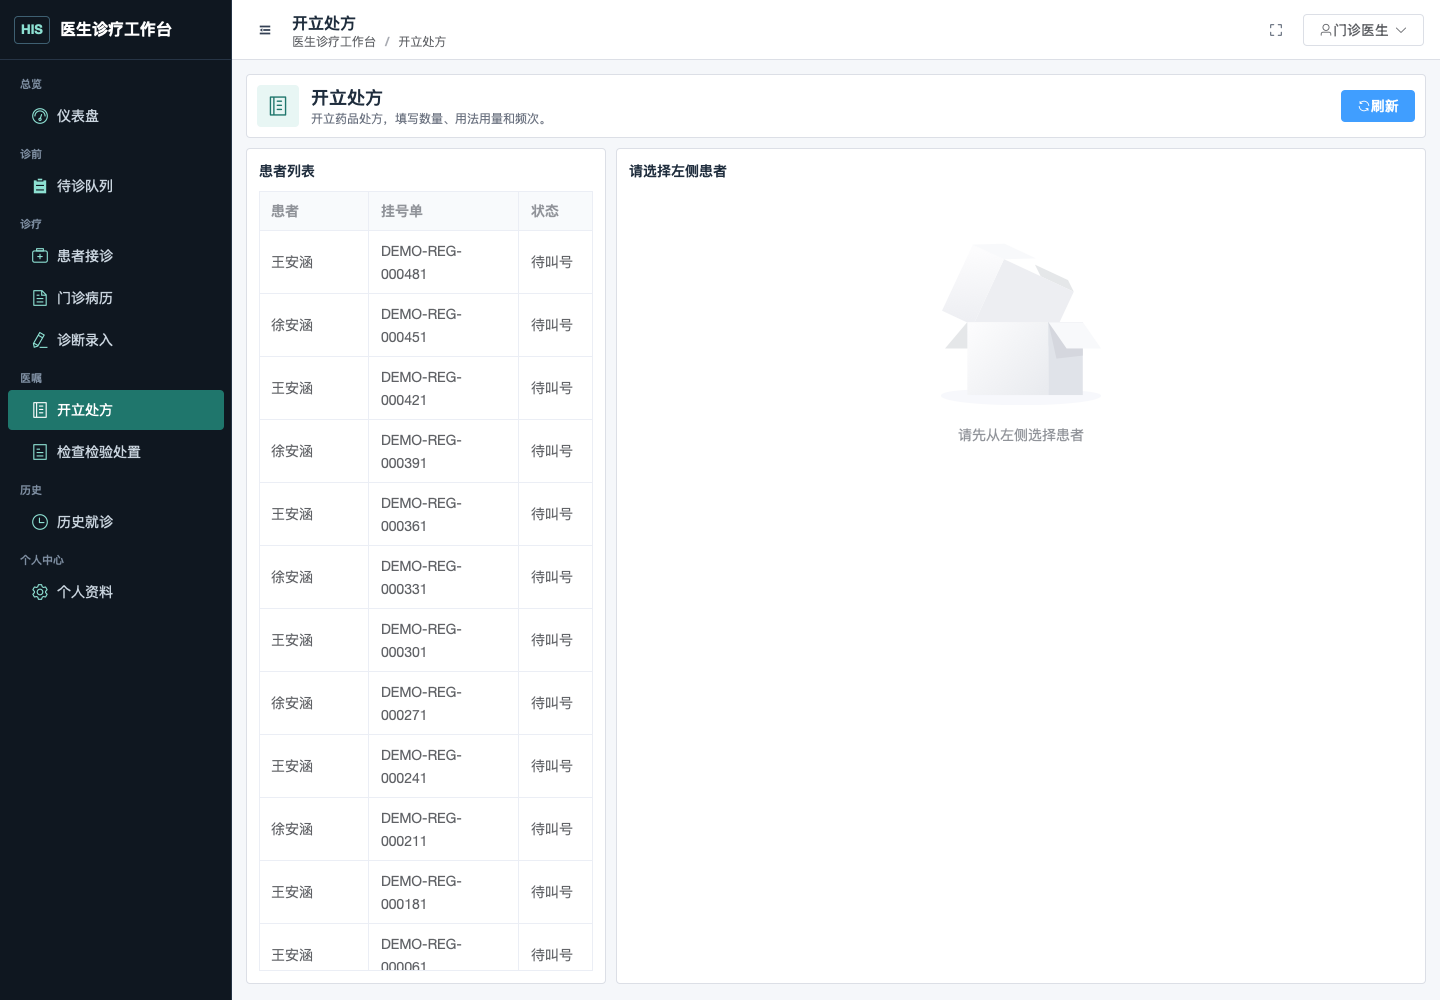Open 历史就诊 in sidebar

[116, 522]
